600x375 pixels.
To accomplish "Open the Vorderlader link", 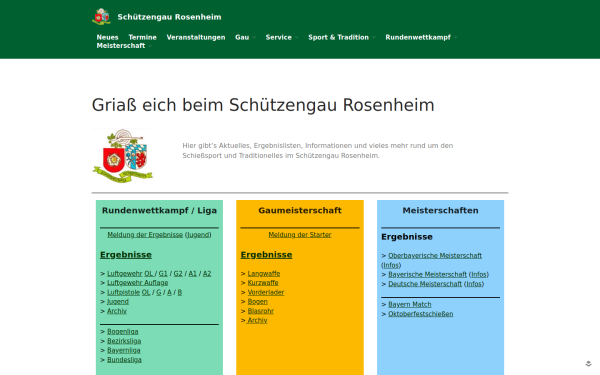I will pos(266,292).
